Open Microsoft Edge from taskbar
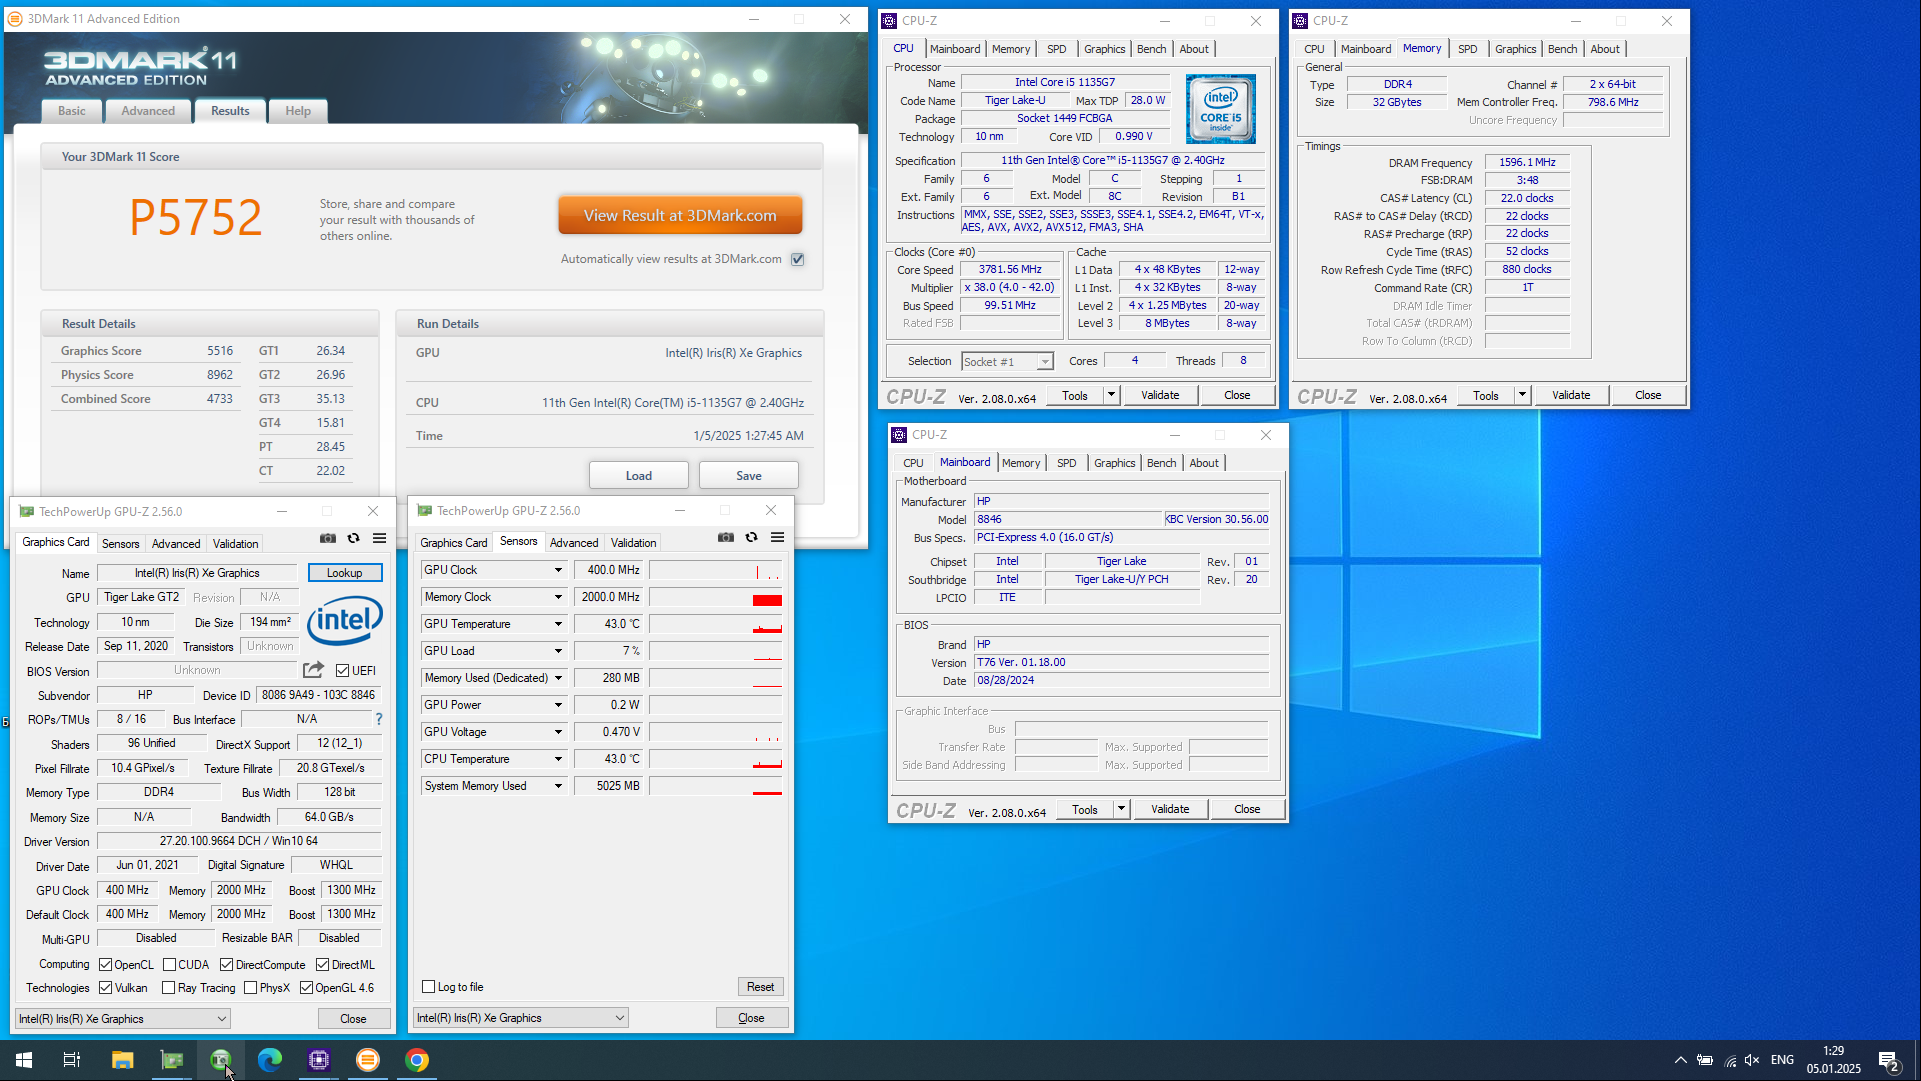1921x1081 pixels. coord(269,1060)
